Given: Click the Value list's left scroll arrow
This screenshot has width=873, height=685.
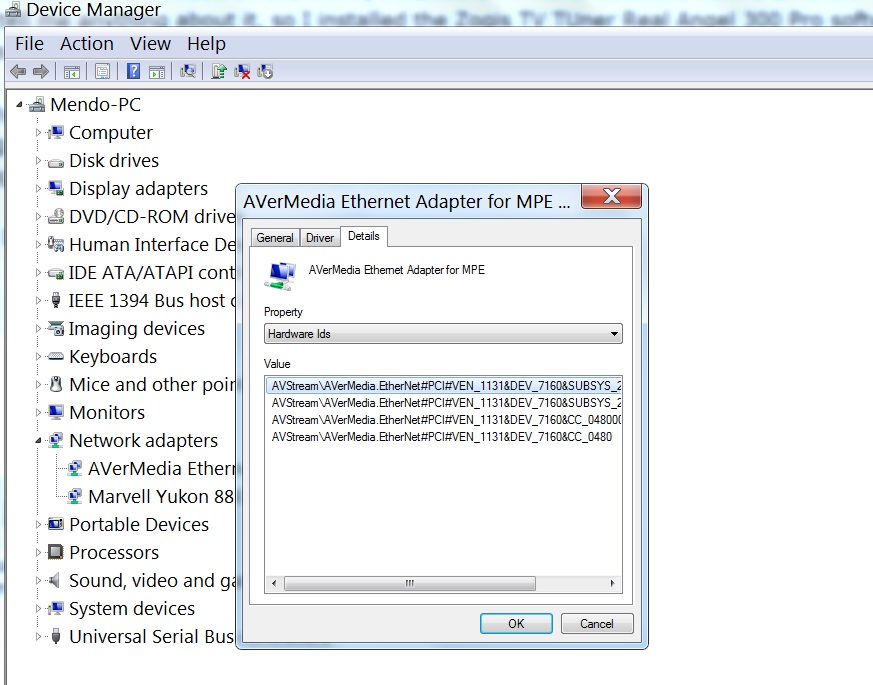Looking at the screenshot, I should point(273,583).
